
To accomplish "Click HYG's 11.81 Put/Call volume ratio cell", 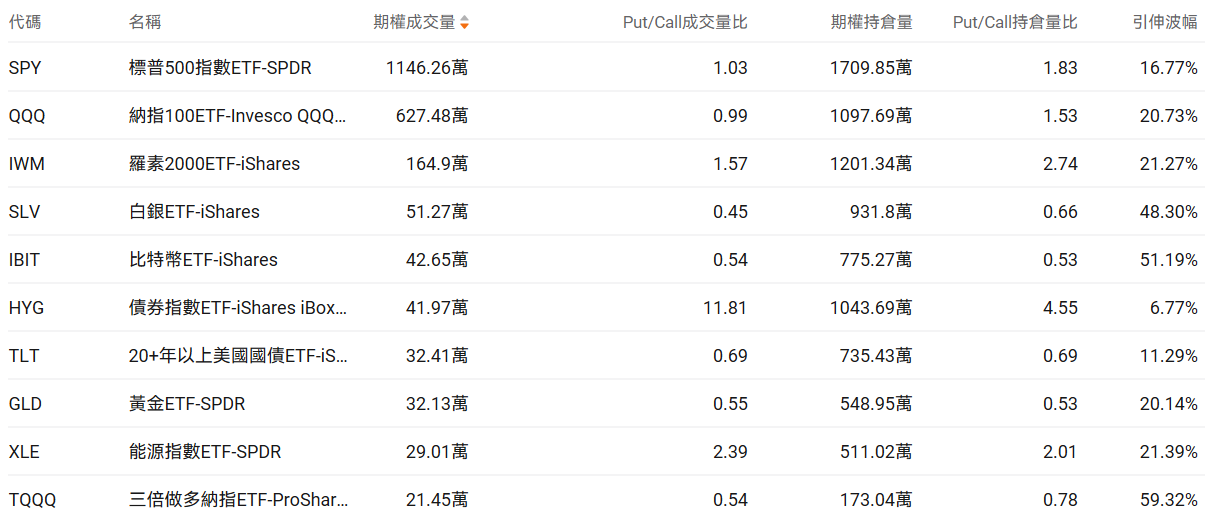I will [x=725, y=308].
